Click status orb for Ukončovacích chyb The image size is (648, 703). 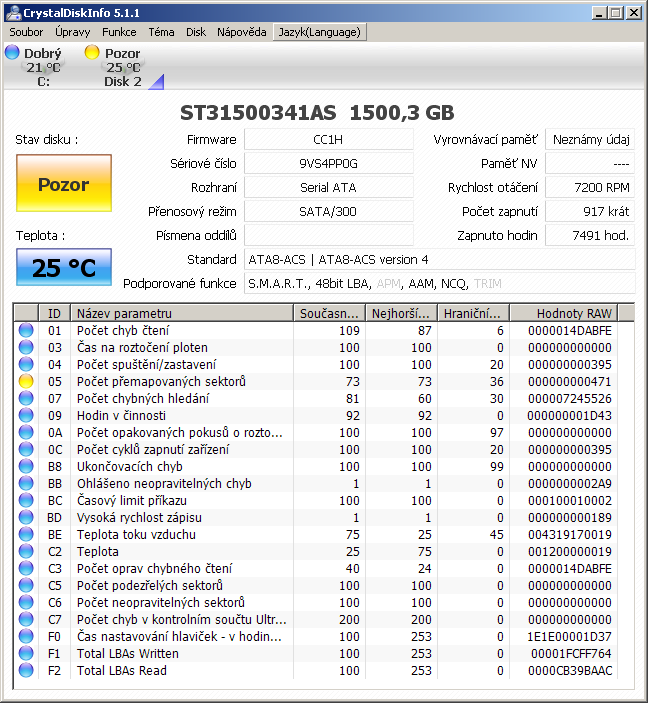26,466
